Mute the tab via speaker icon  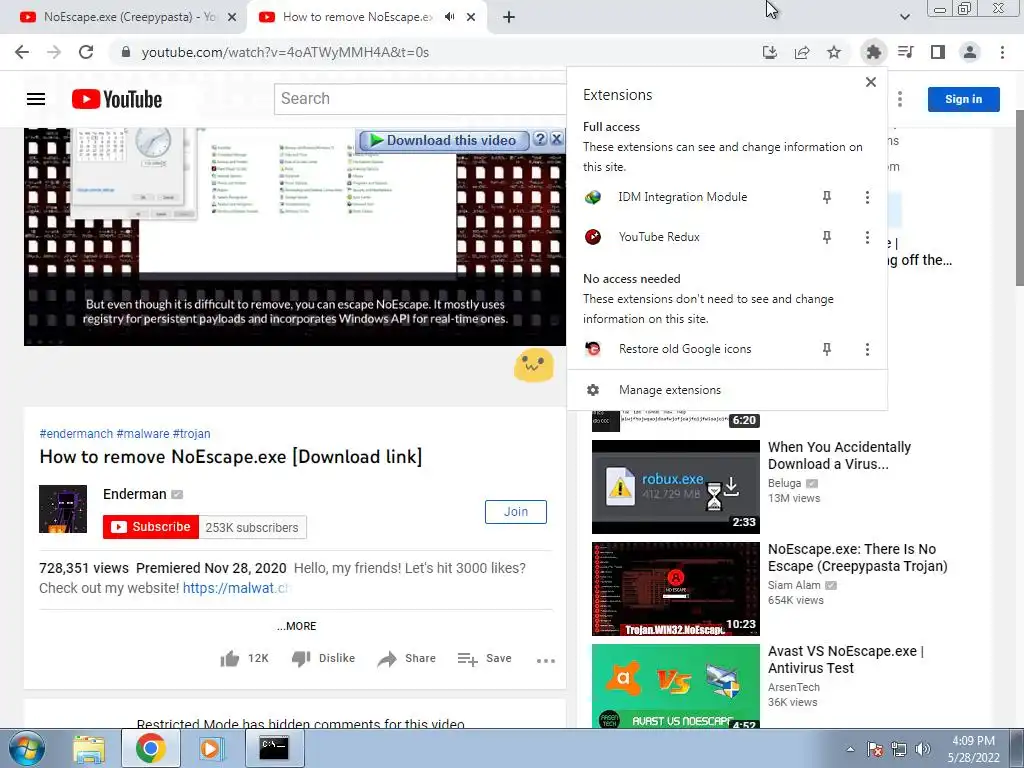tap(449, 17)
